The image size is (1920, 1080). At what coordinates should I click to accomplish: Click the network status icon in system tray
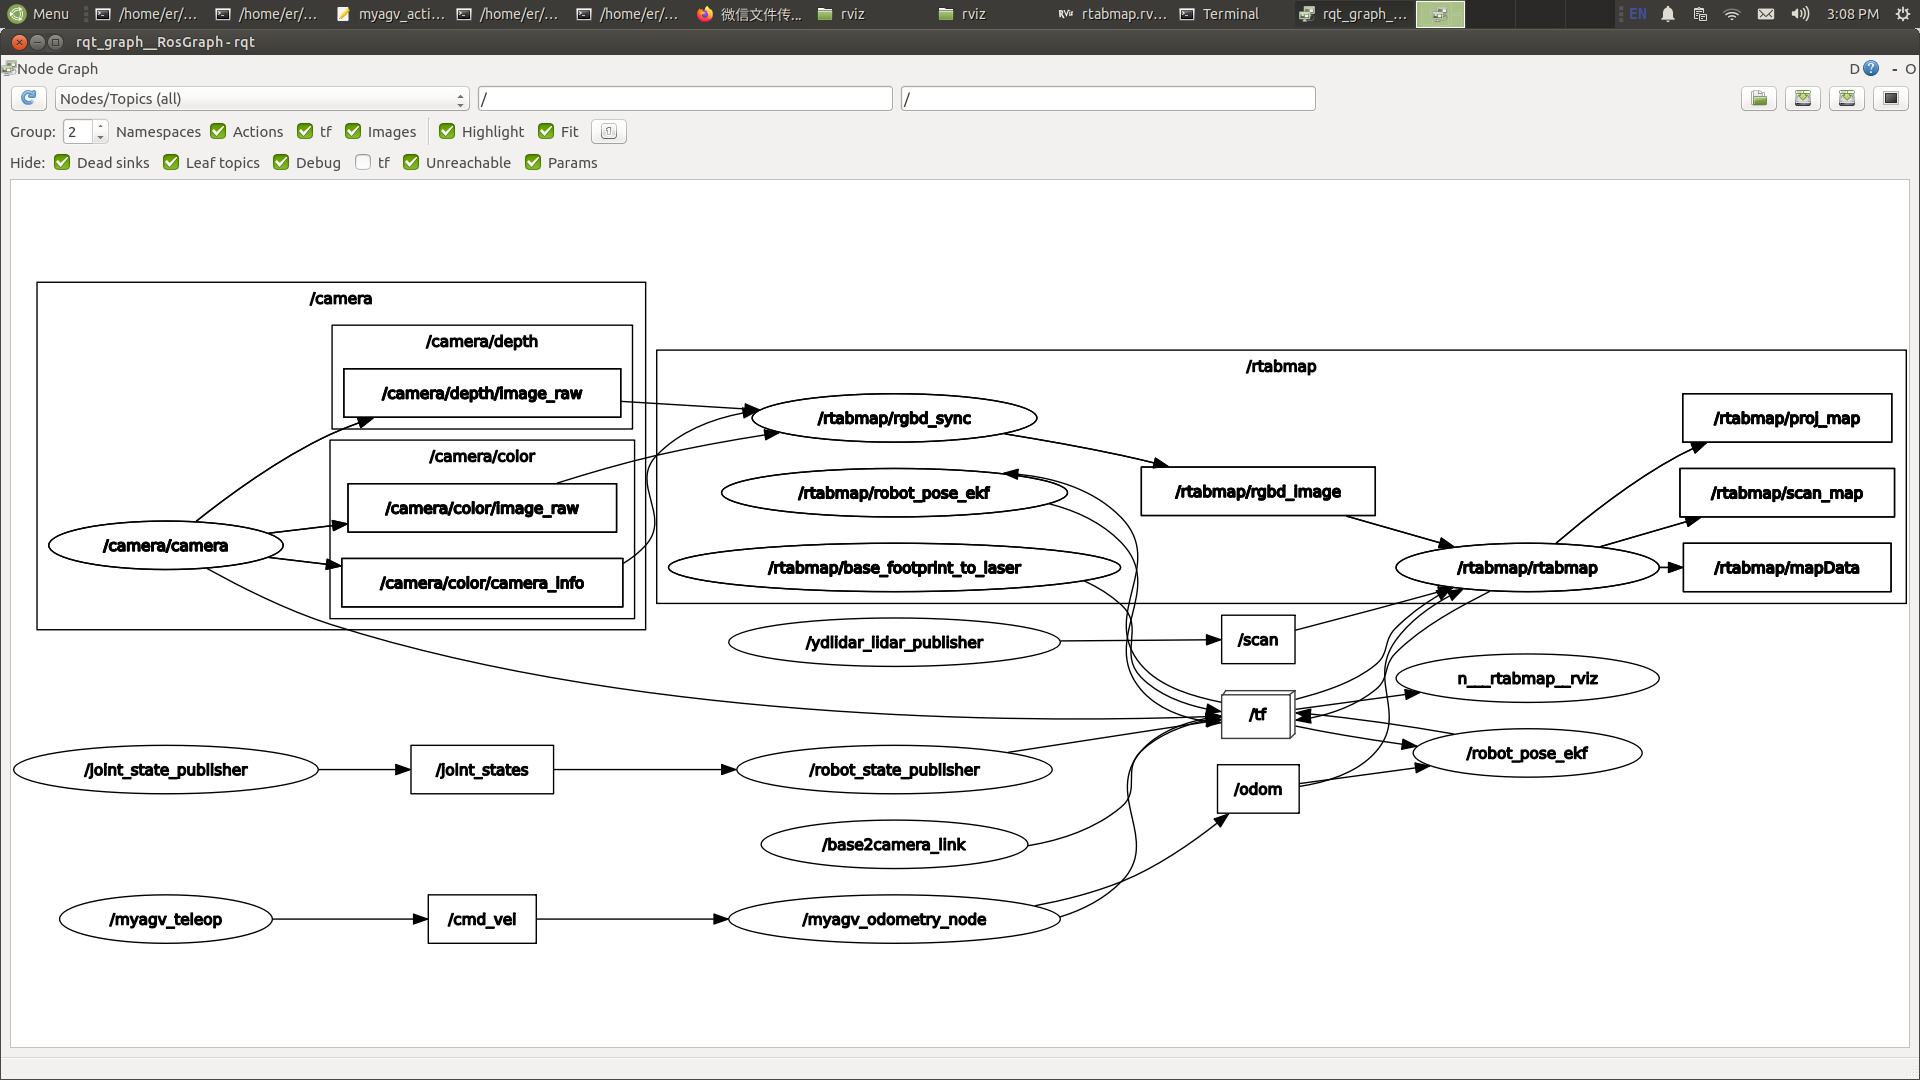[x=1729, y=13]
